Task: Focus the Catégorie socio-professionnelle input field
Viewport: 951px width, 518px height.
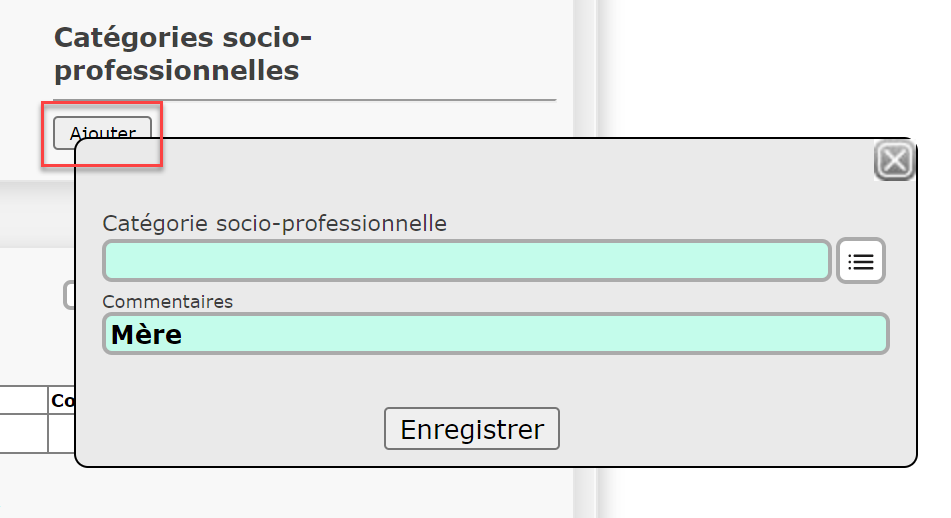Action: [x=466, y=261]
